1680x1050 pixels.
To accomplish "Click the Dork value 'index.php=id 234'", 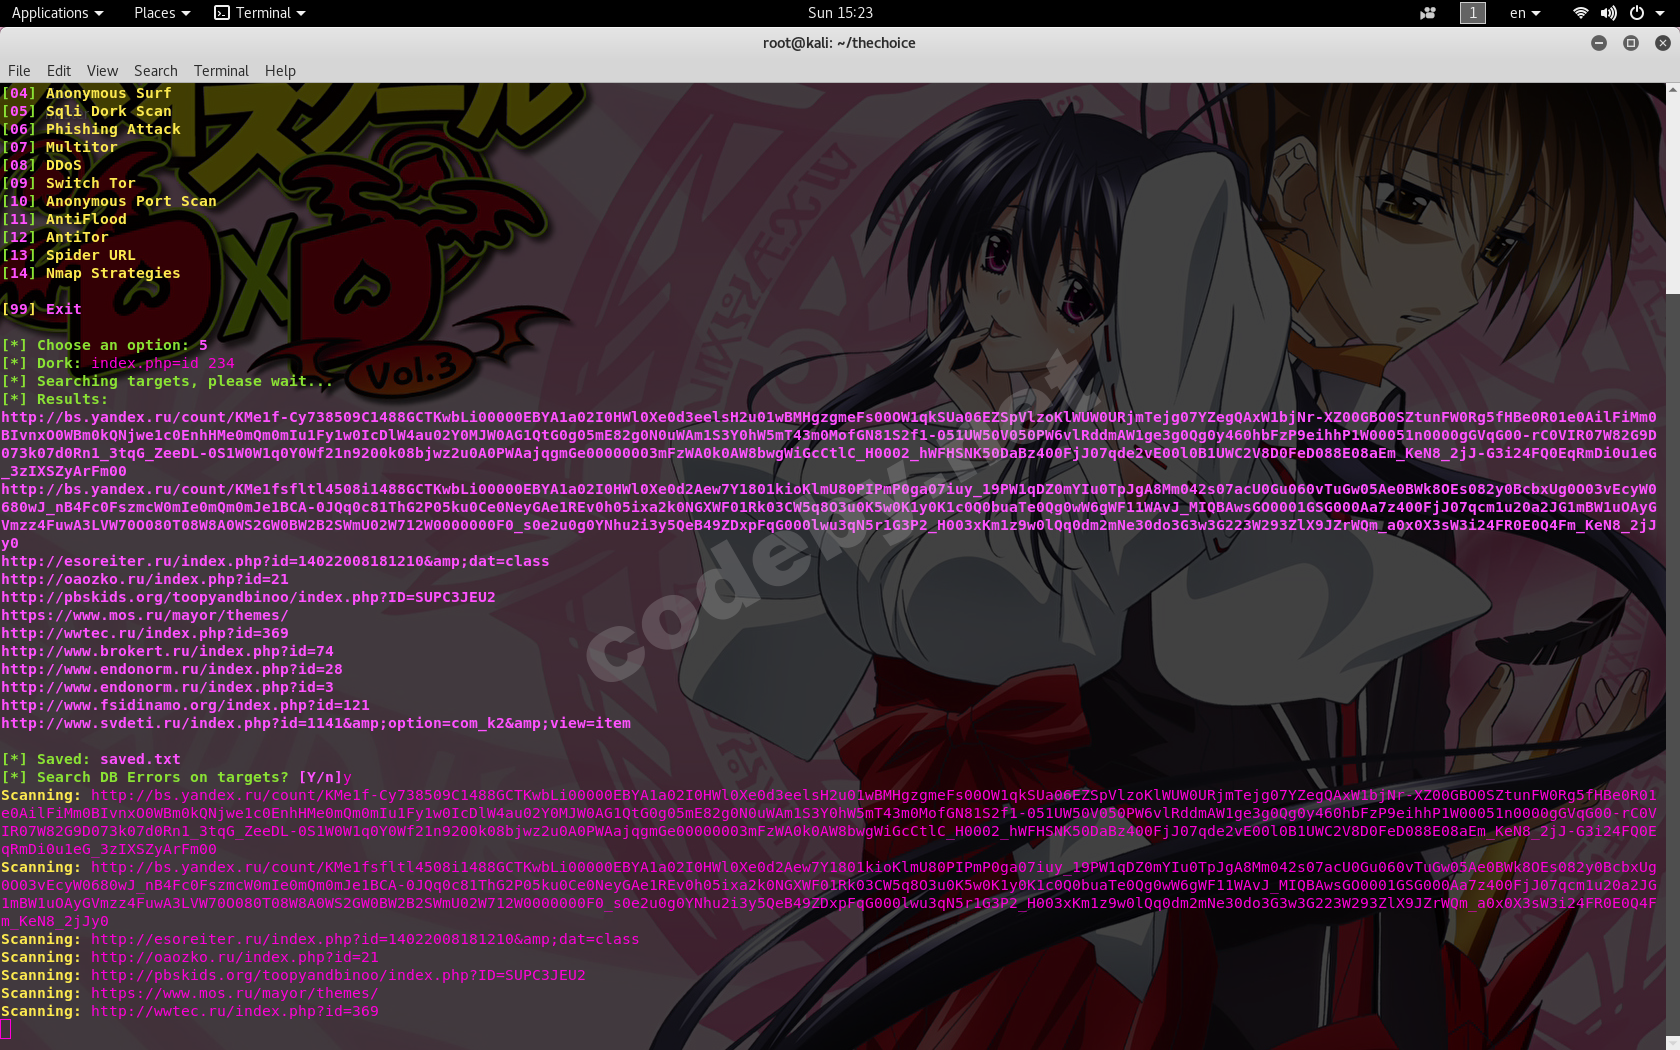I will pos(163,363).
